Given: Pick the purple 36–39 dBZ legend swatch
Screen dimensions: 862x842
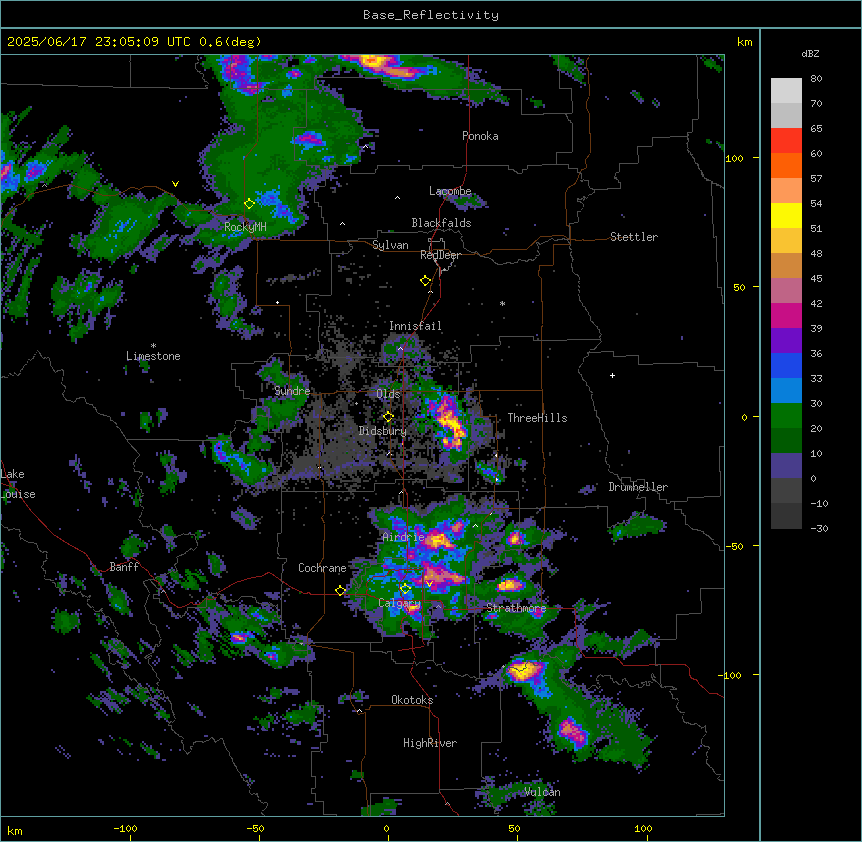Looking at the screenshot, I should 786,341.
